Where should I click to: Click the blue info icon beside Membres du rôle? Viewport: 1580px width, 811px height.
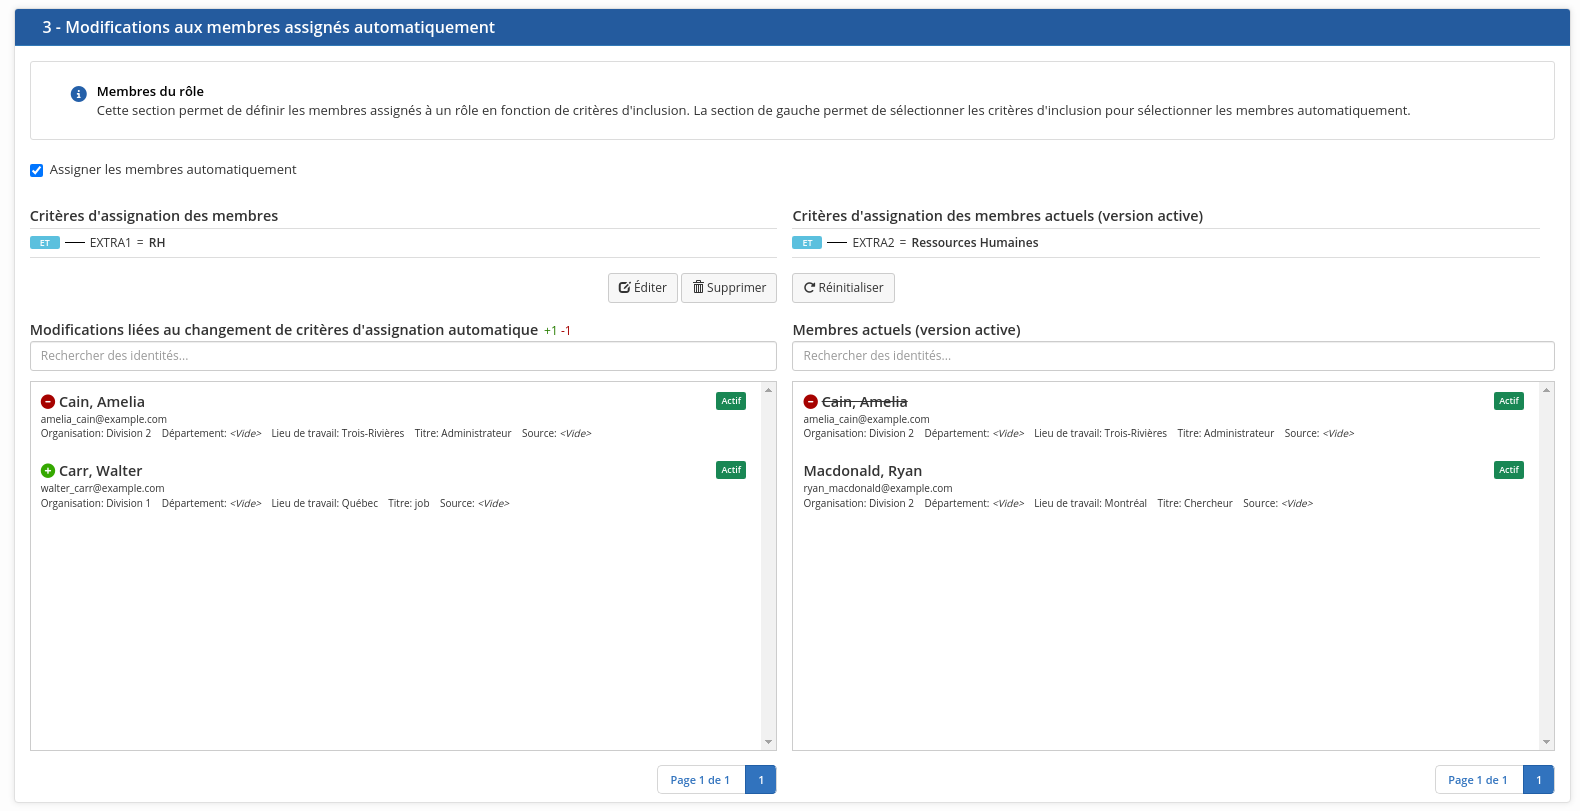pyautogui.click(x=78, y=94)
